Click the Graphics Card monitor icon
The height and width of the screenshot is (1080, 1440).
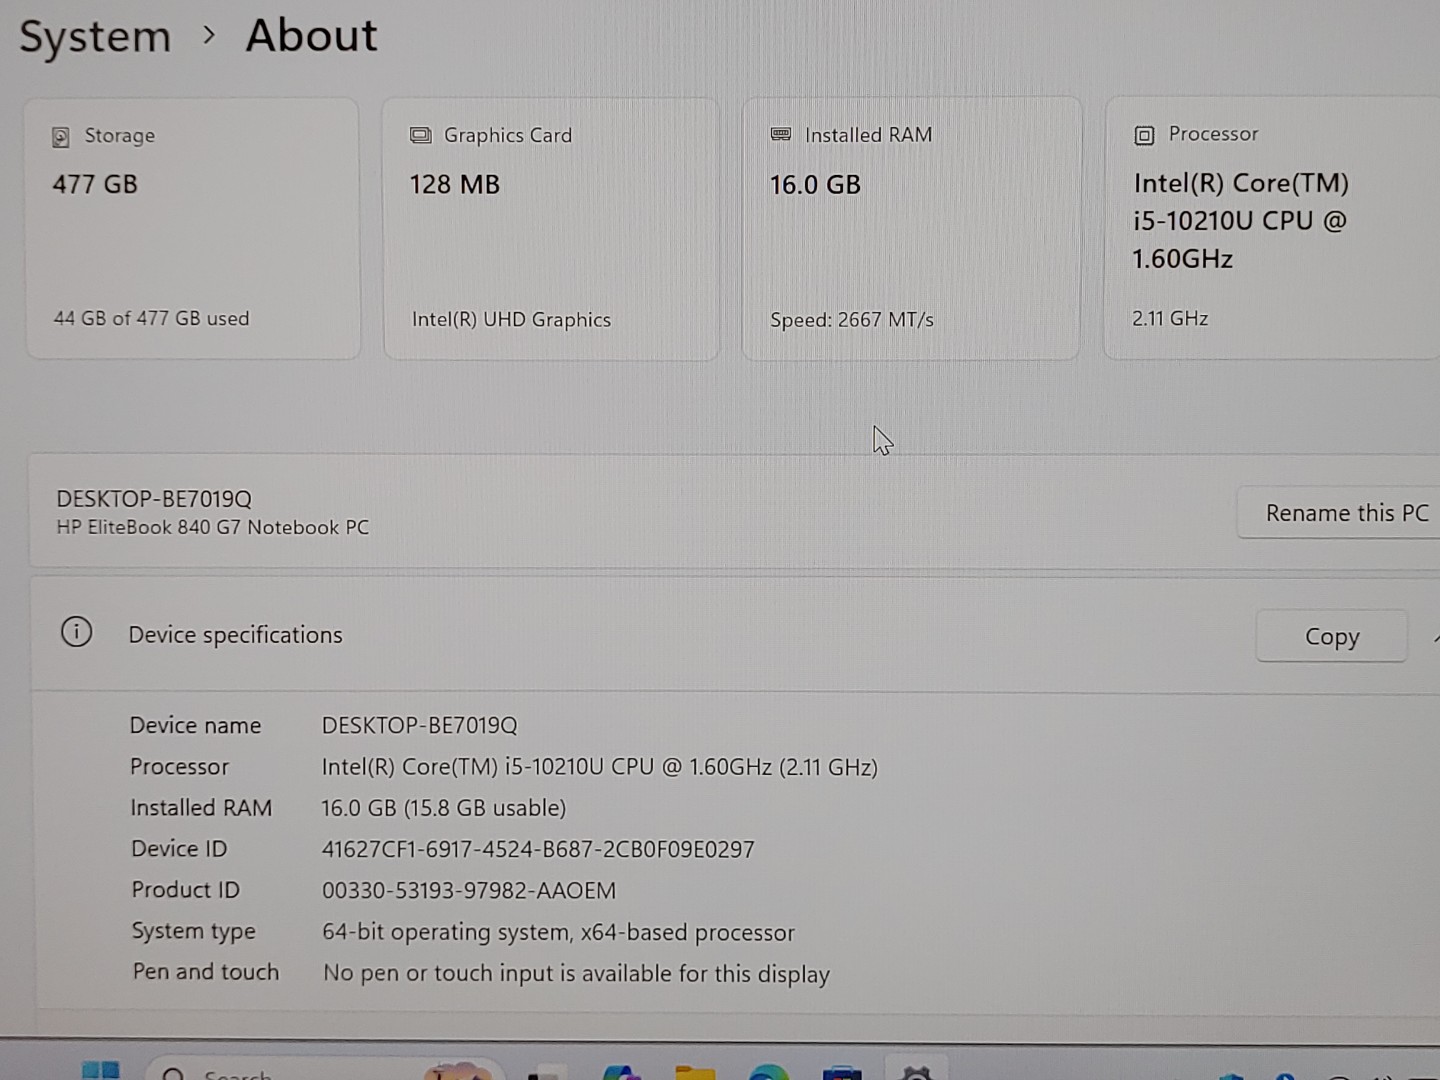(x=421, y=136)
